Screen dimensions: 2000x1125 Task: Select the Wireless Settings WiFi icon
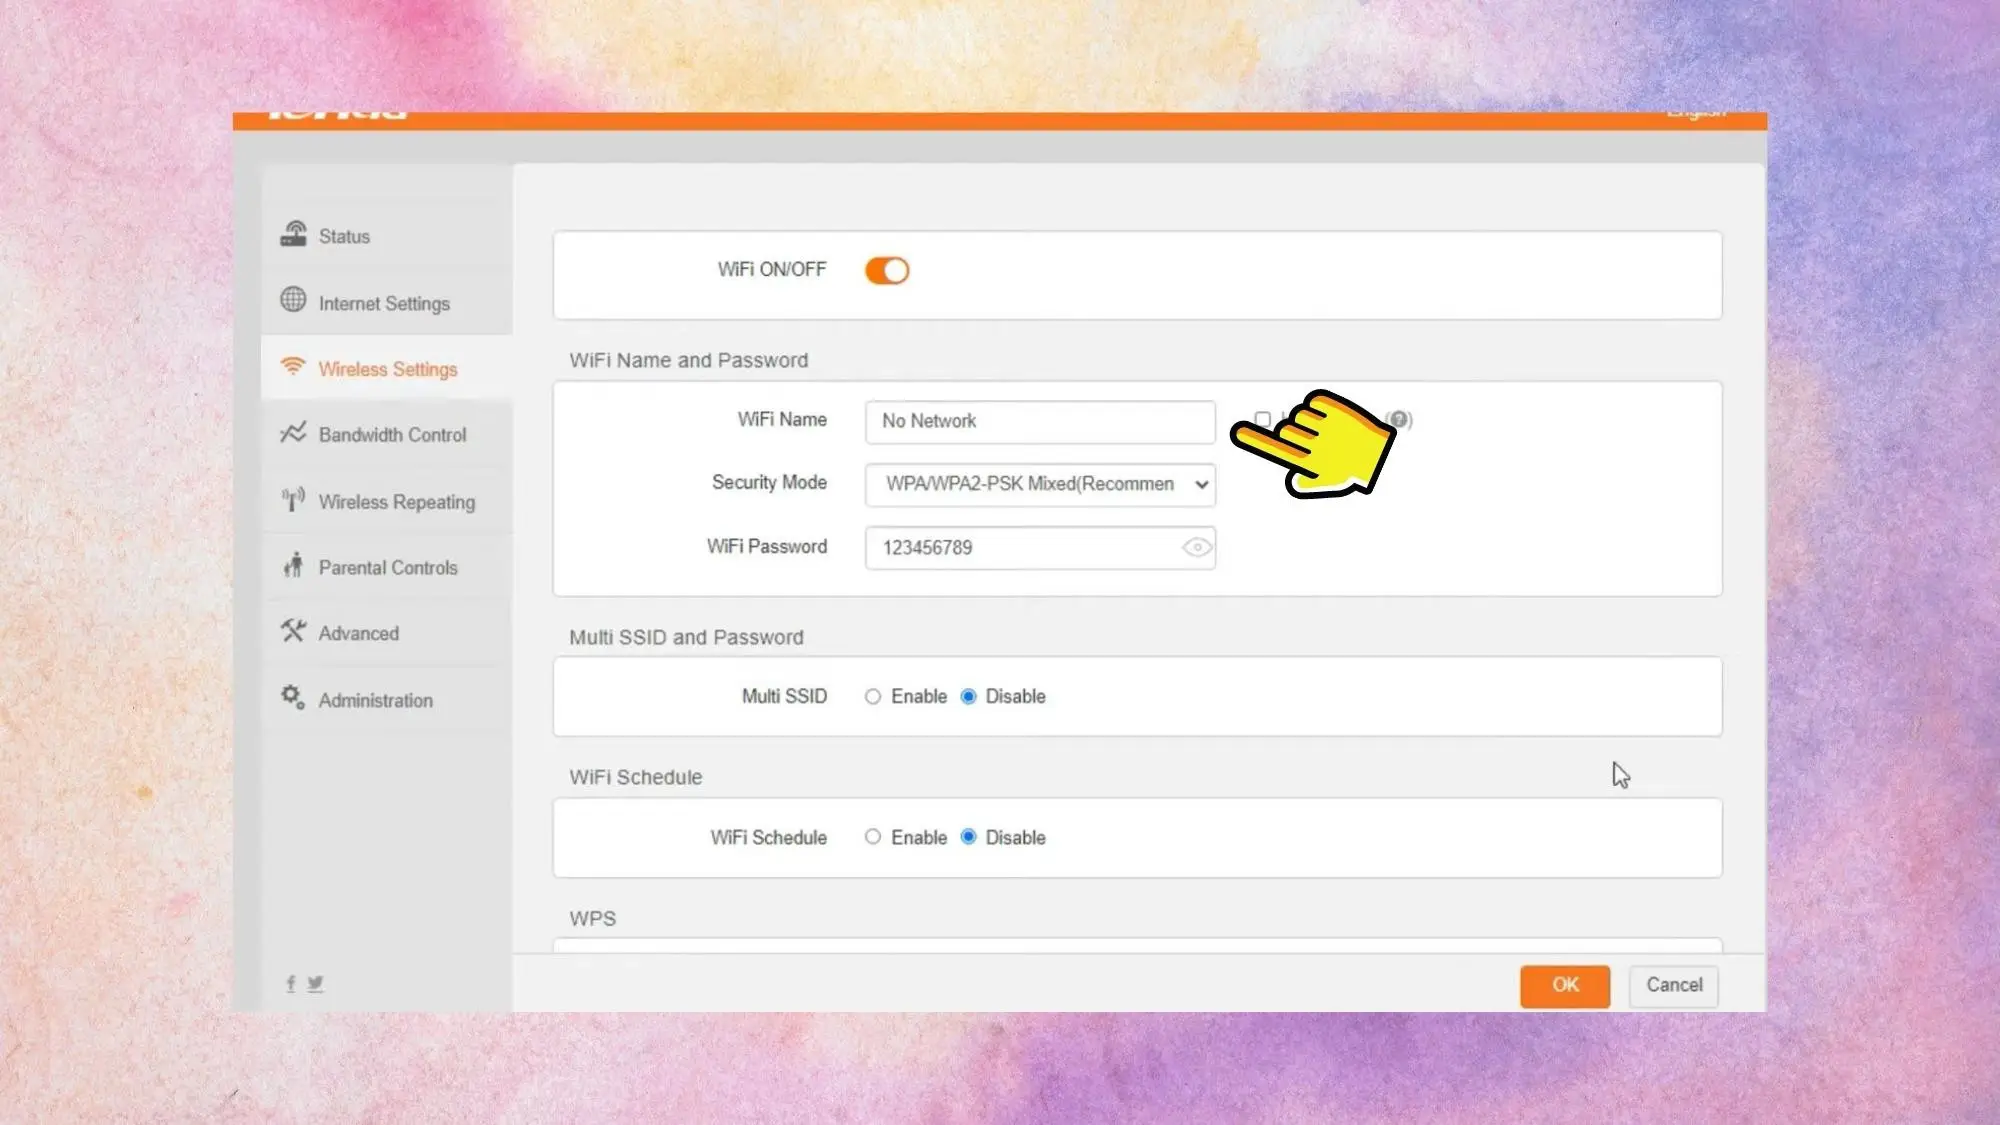point(292,366)
